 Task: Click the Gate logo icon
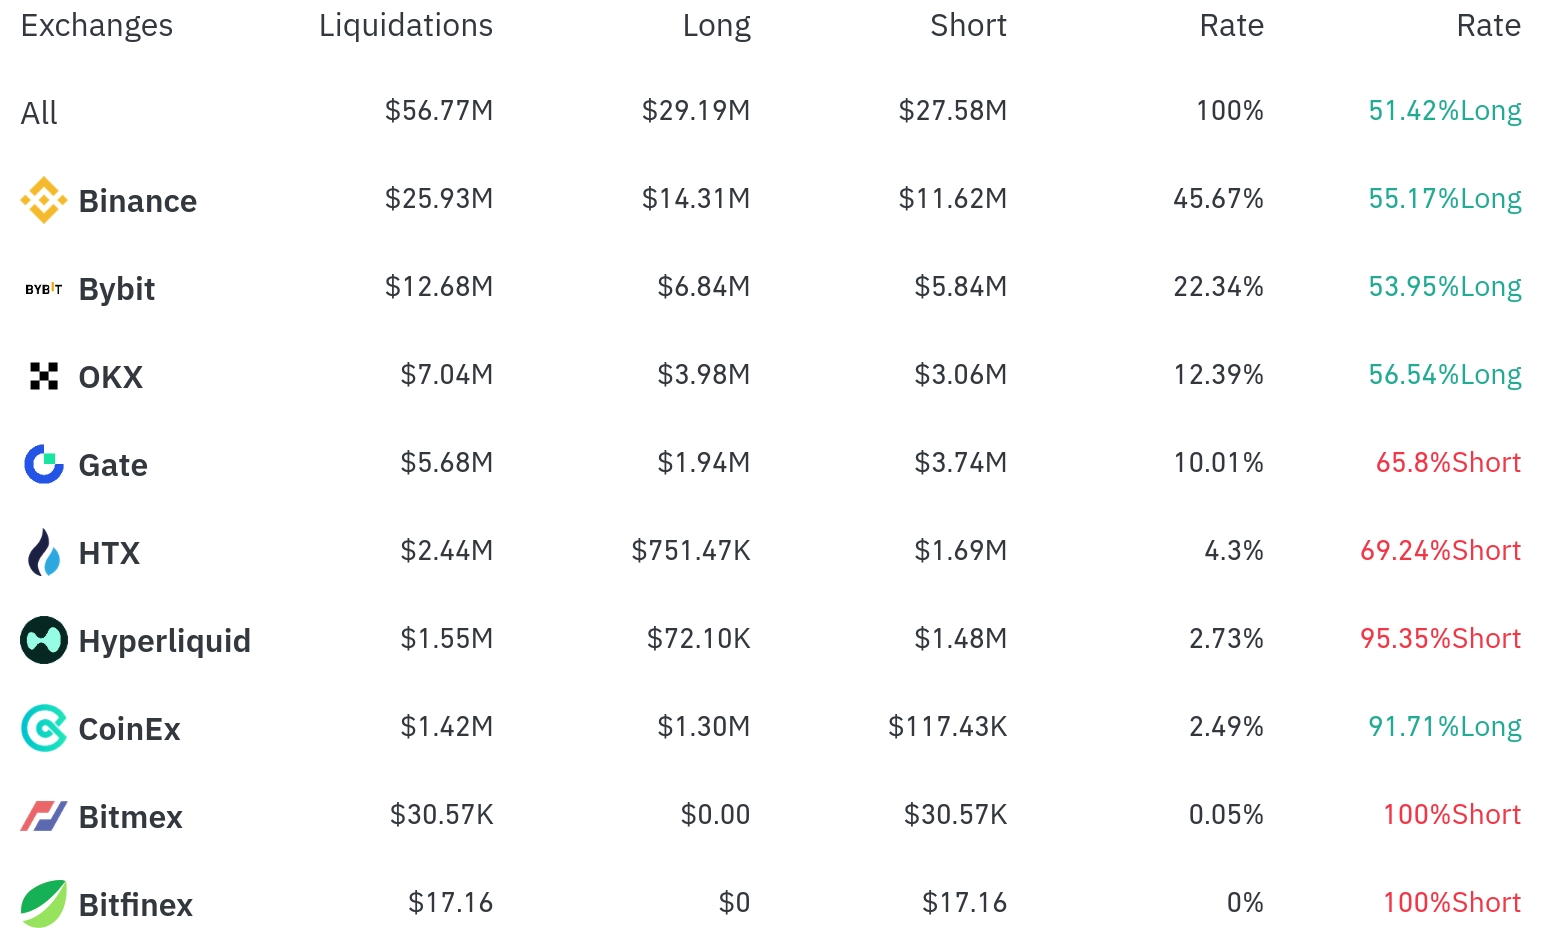tap(44, 464)
